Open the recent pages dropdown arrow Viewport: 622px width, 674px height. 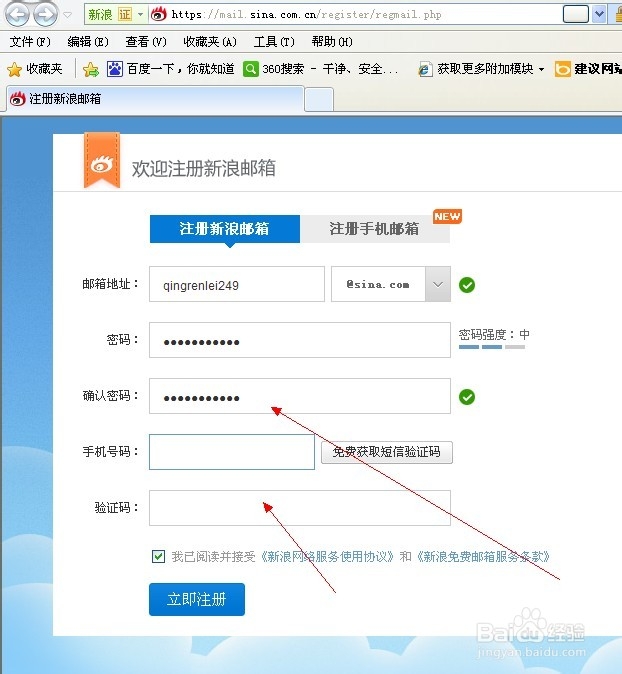[67, 15]
